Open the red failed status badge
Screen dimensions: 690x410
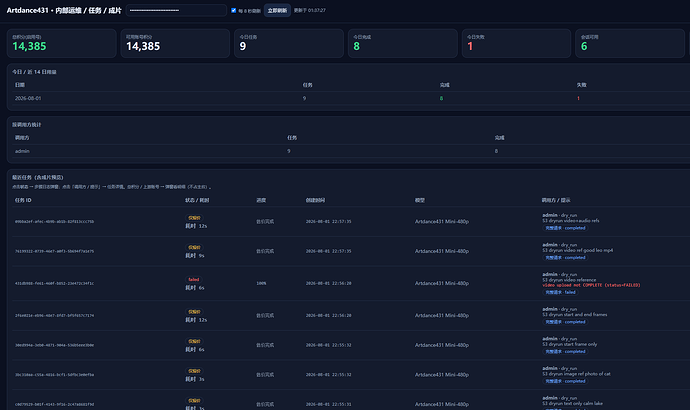pos(194,279)
